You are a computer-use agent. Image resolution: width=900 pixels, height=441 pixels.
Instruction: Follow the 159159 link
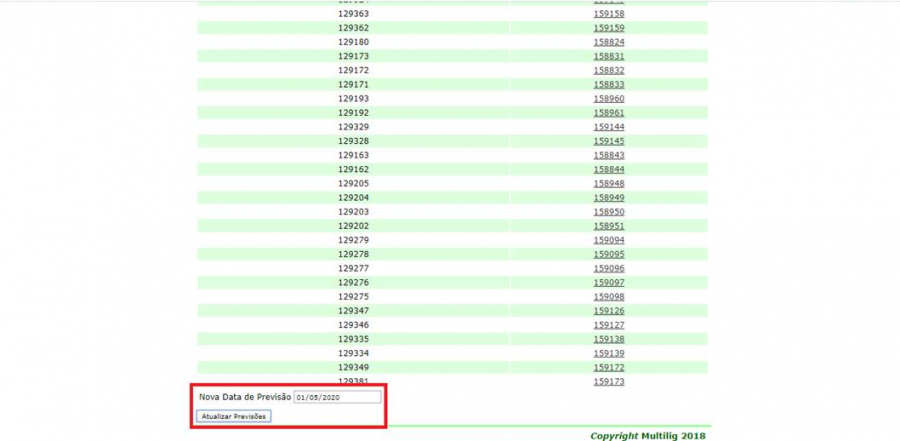tap(608, 28)
